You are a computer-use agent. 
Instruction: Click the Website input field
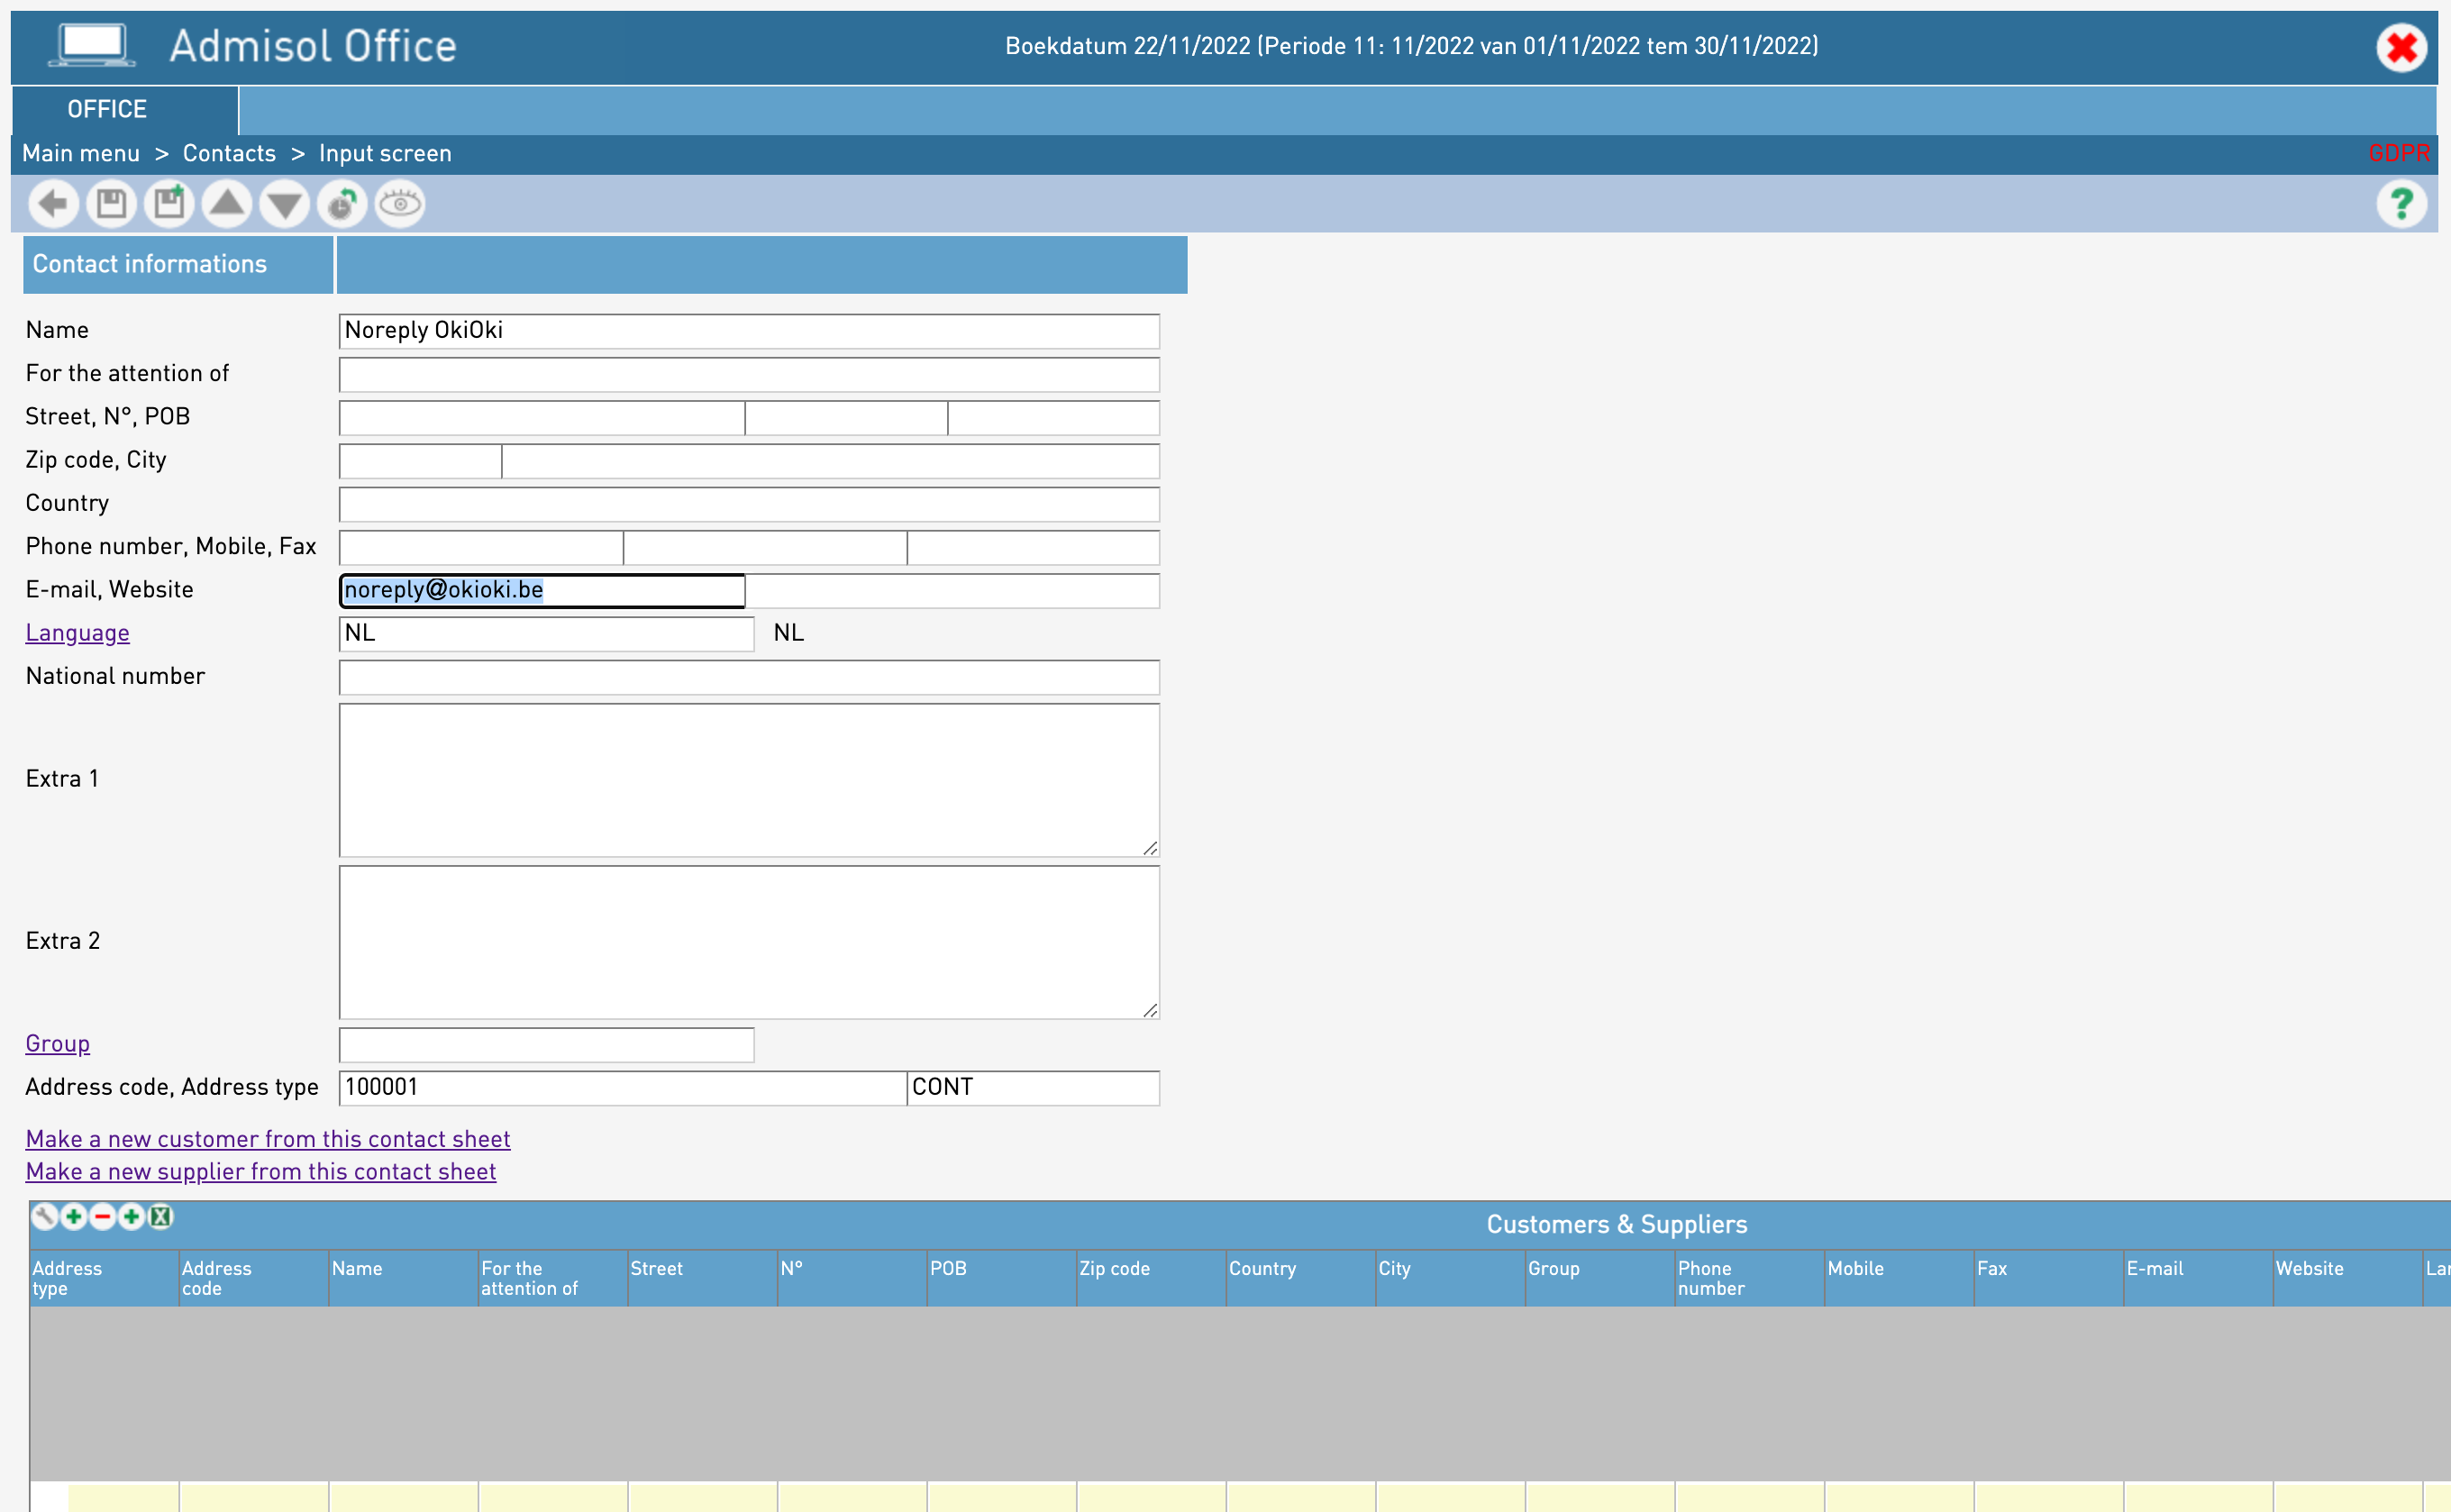point(953,591)
